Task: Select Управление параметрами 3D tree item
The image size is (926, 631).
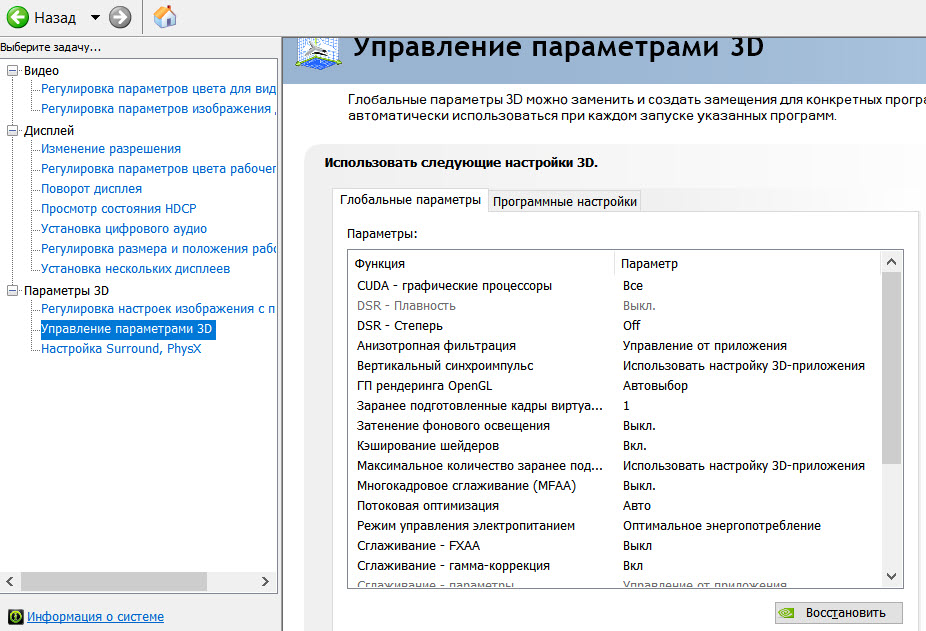Action: [x=127, y=329]
